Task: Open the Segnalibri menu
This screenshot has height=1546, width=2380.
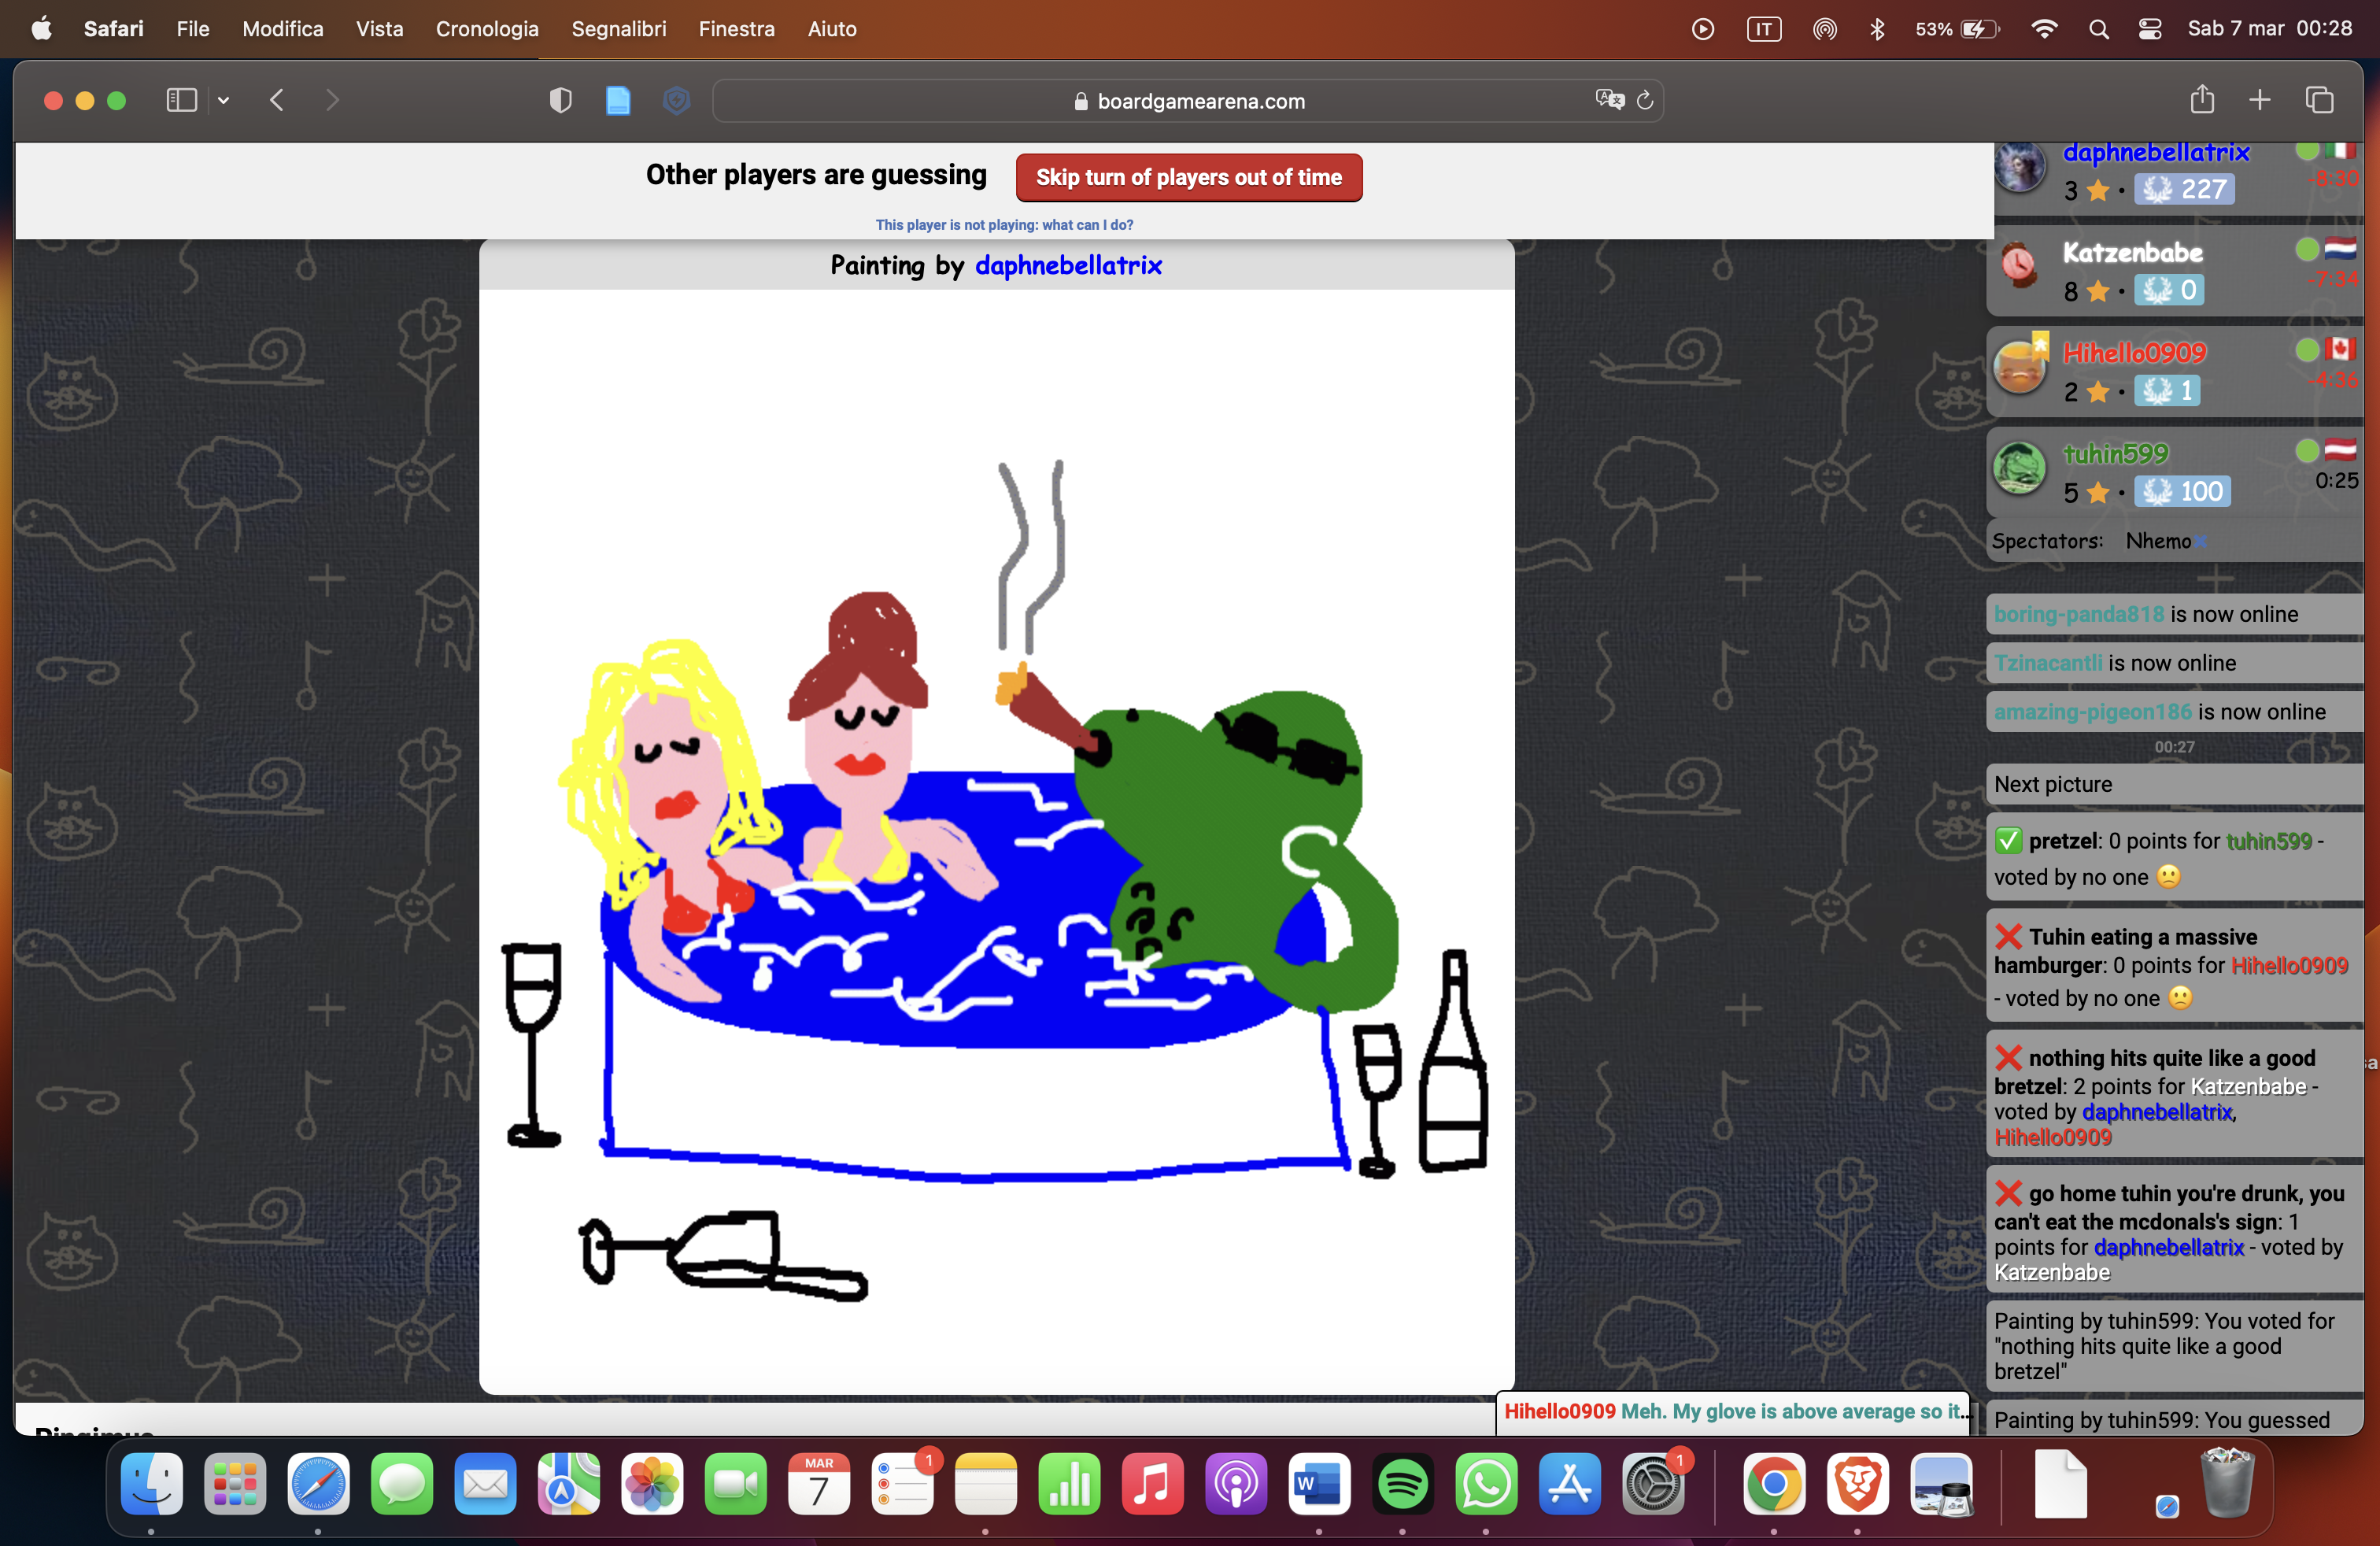Action: click(x=618, y=29)
